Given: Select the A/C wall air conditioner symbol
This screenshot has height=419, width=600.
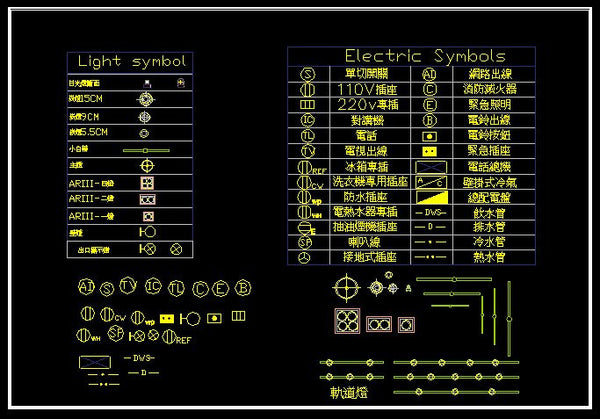Looking at the screenshot, I should [431, 182].
